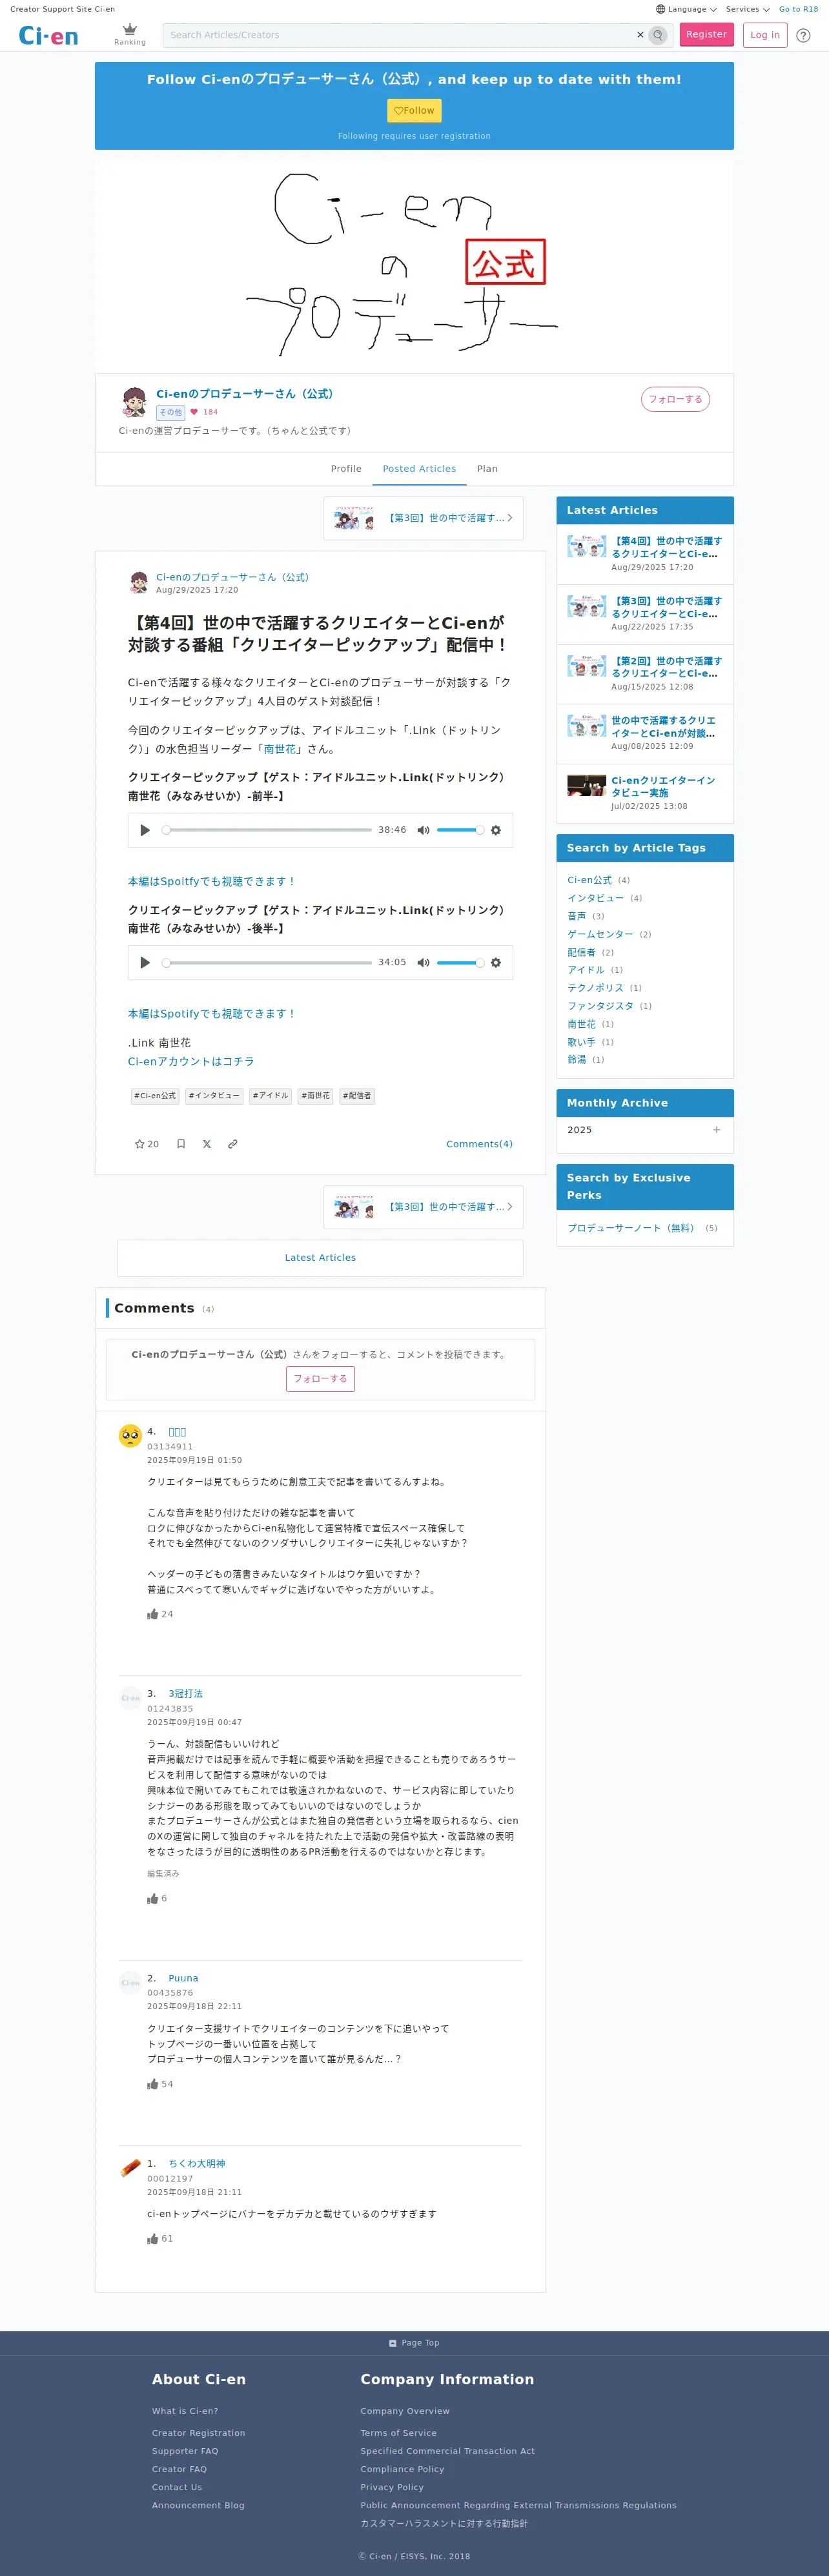This screenshot has height=2576, width=829.
Task: Click the emoji avatar of commenter 4
Action: [130, 1436]
